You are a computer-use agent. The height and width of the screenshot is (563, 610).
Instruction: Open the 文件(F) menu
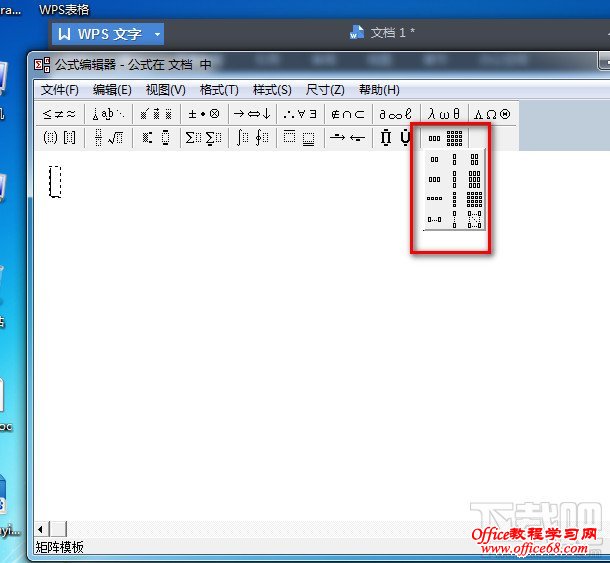click(x=59, y=90)
